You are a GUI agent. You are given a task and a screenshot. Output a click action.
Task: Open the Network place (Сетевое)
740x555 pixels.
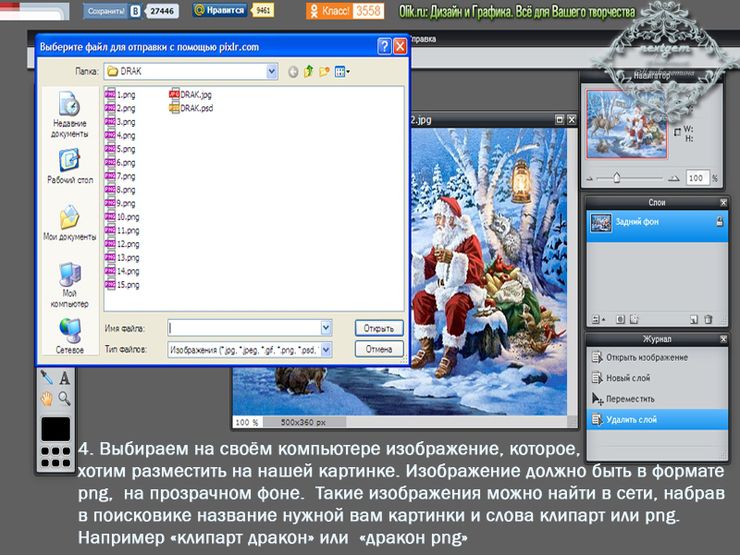point(69,336)
